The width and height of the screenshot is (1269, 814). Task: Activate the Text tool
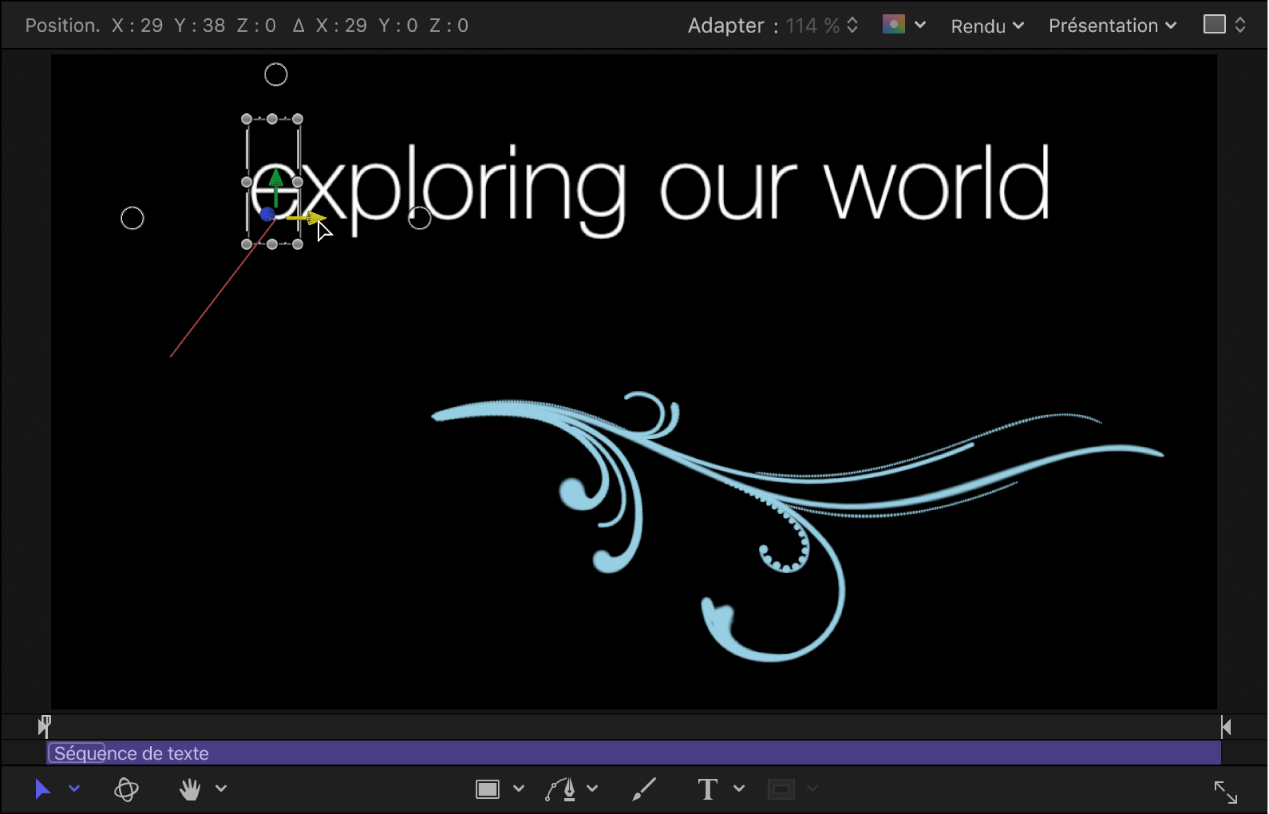tap(708, 790)
